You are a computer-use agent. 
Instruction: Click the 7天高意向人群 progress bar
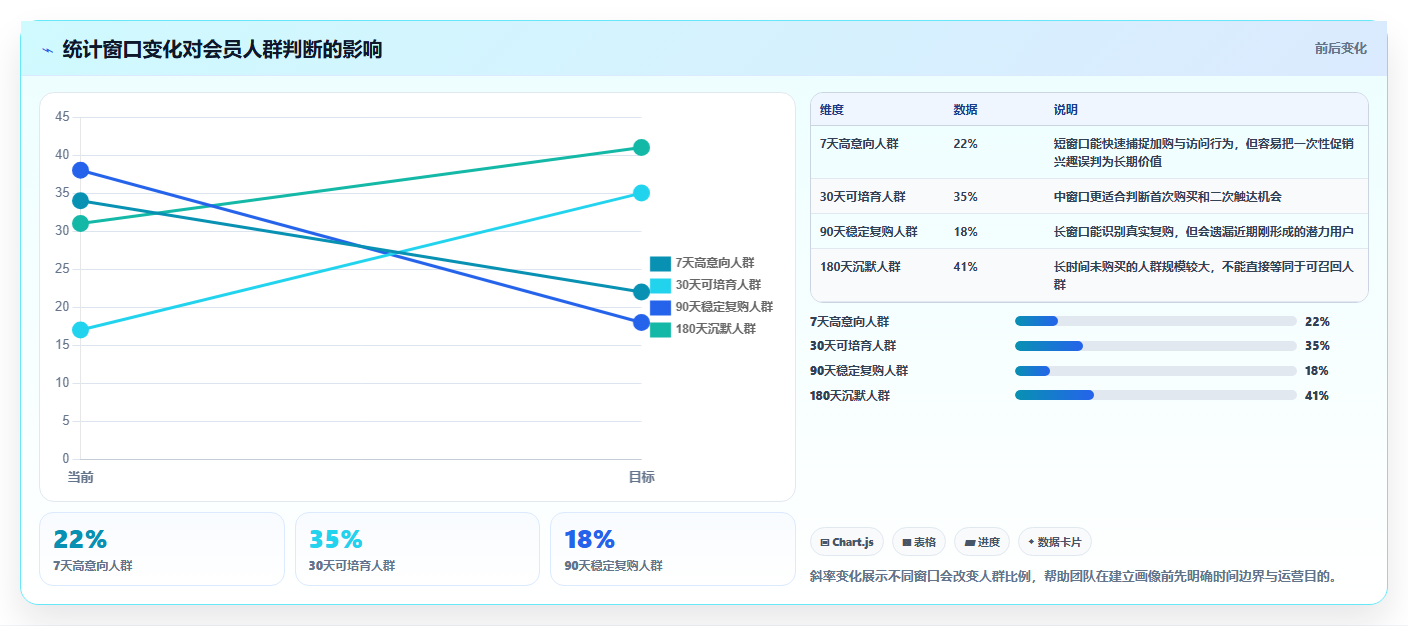pyautogui.click(x=1155, y=321)
